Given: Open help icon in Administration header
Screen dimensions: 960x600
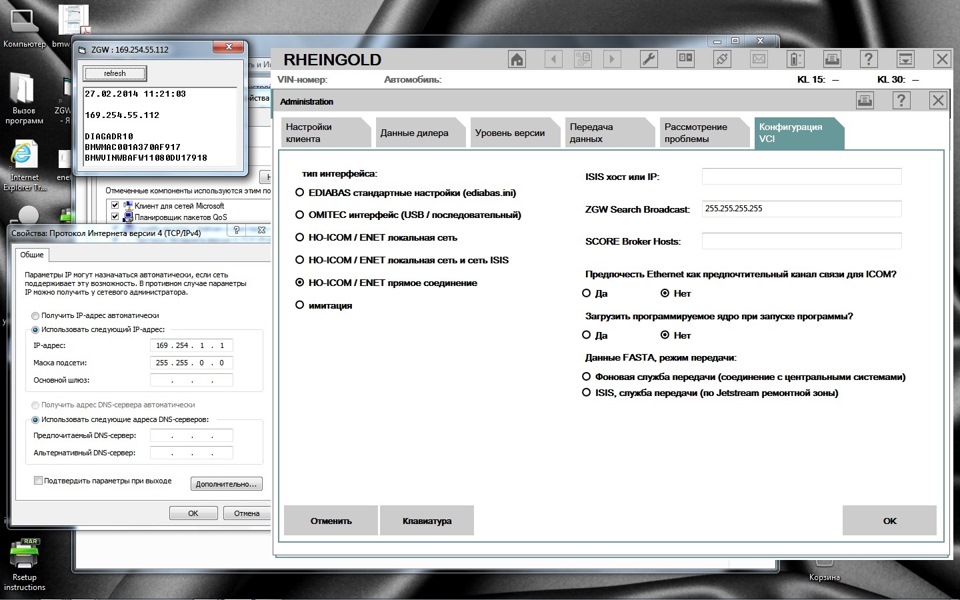Looking at the screenshot, I should 901,100.
